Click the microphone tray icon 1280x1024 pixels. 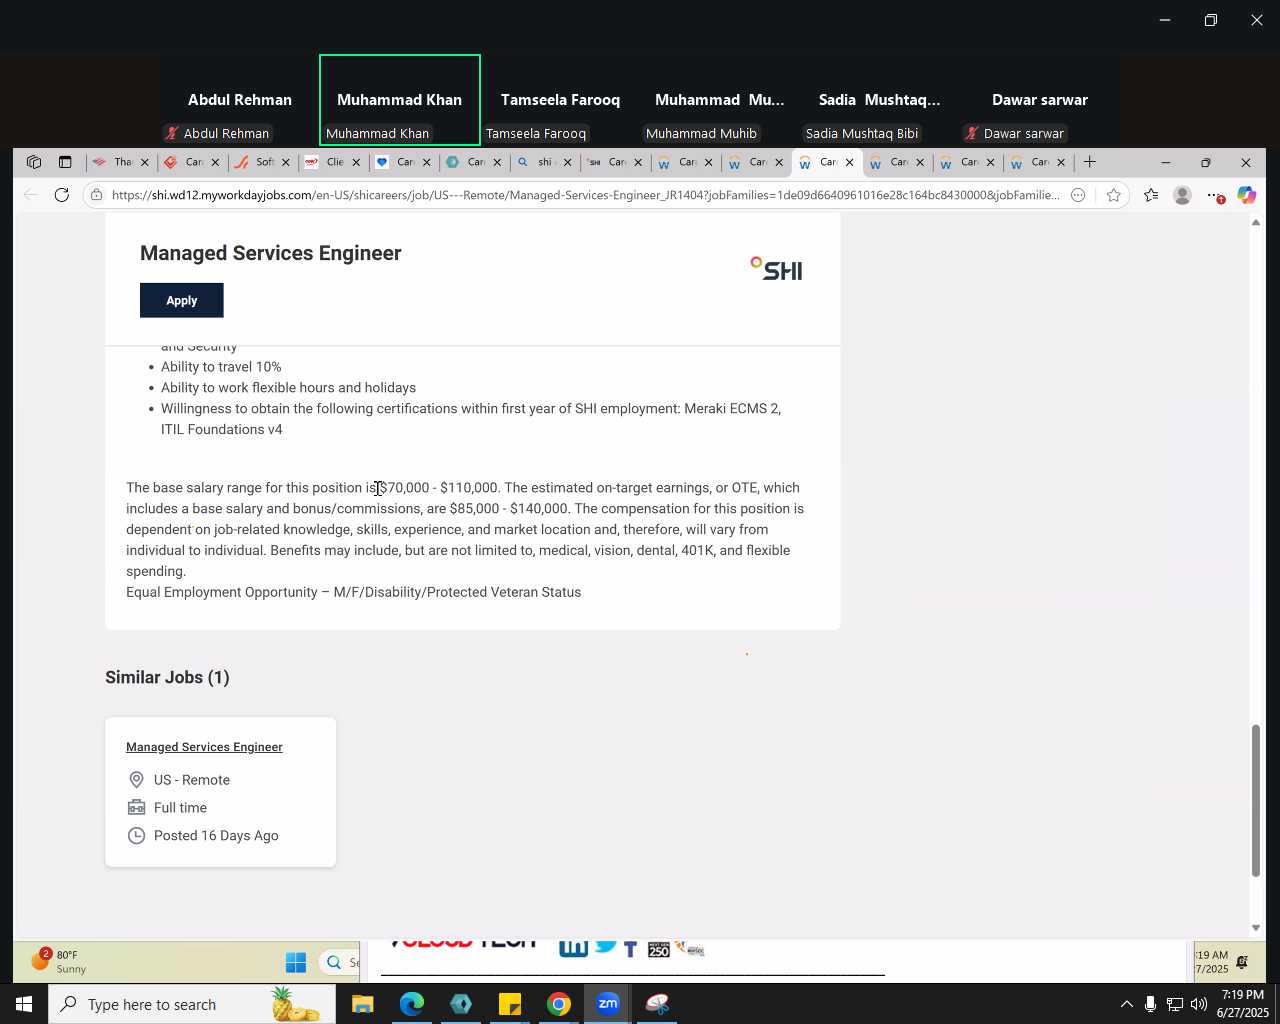click(1150, 1004)
